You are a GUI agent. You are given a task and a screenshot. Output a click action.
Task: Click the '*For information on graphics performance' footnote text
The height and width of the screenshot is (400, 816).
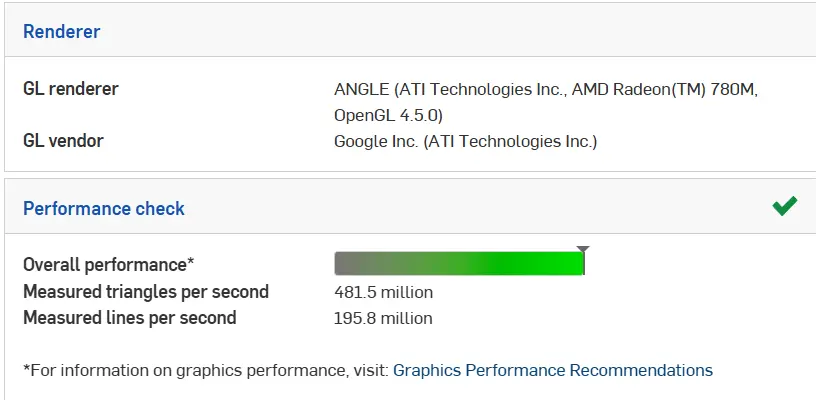(x=205, y=370)
